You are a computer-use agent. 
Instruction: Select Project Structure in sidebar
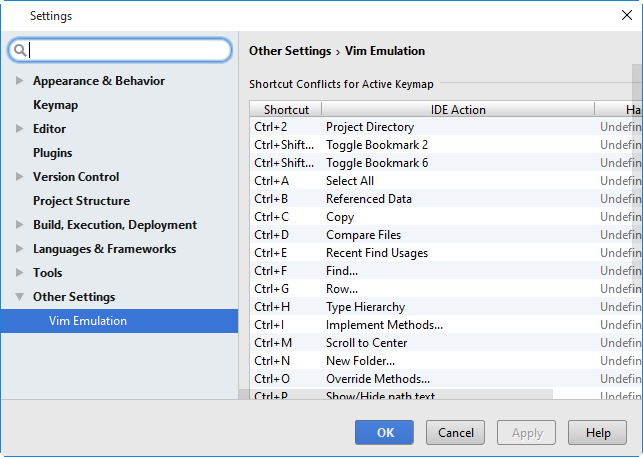point(81,201)
